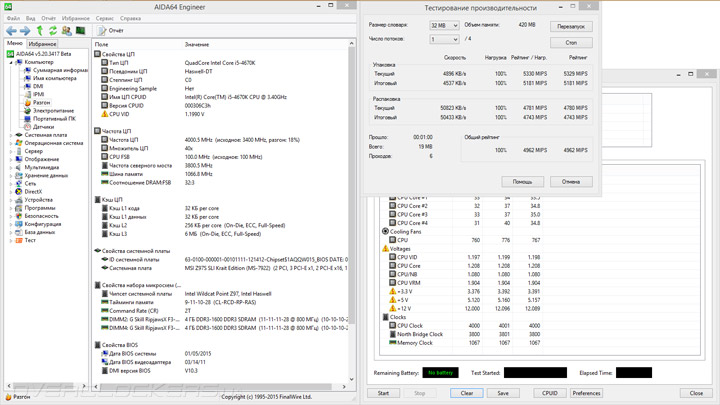Expand the Сервер tree node

(x=11, y=151)
